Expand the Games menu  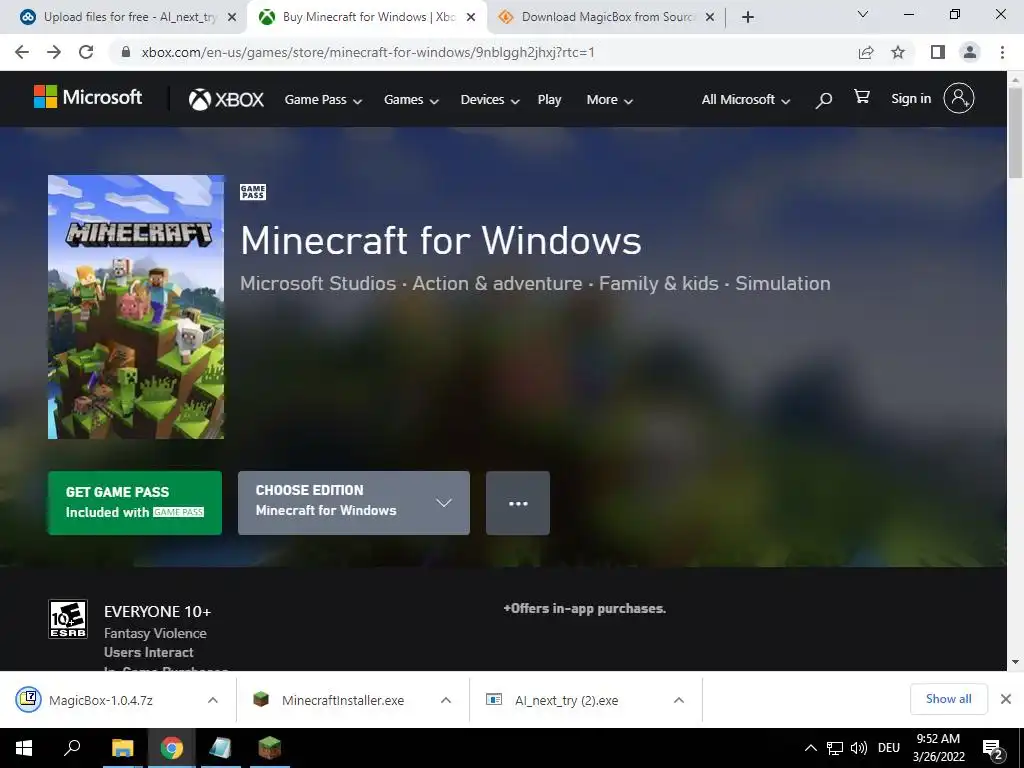pyautogui.click(x=411, y=100)
